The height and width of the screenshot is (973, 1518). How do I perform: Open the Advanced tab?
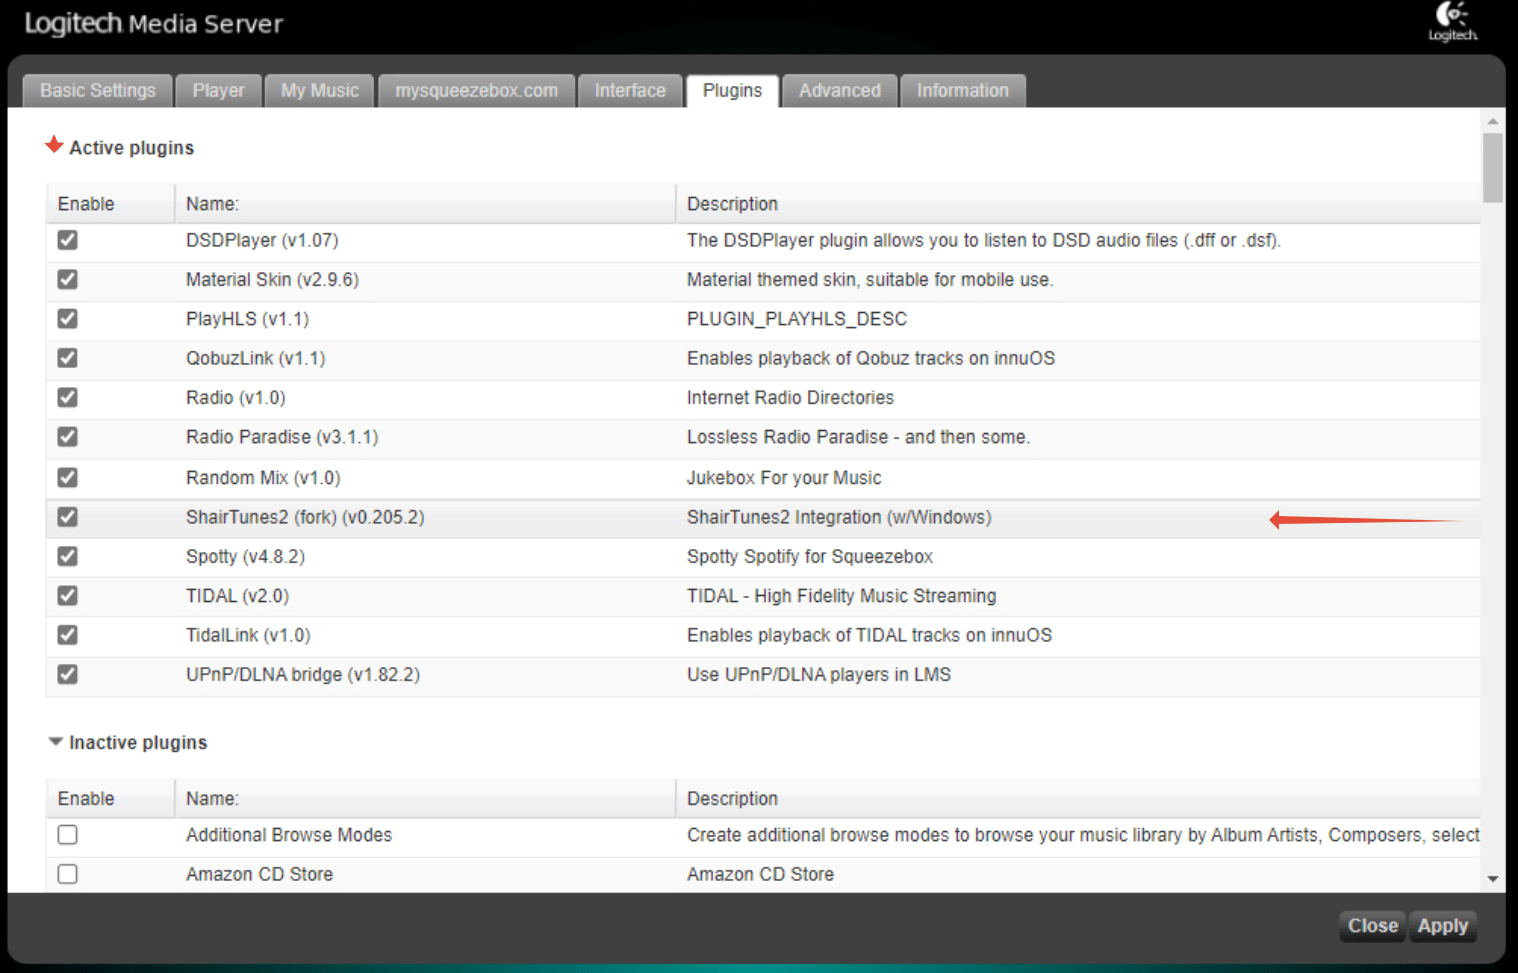839,90
